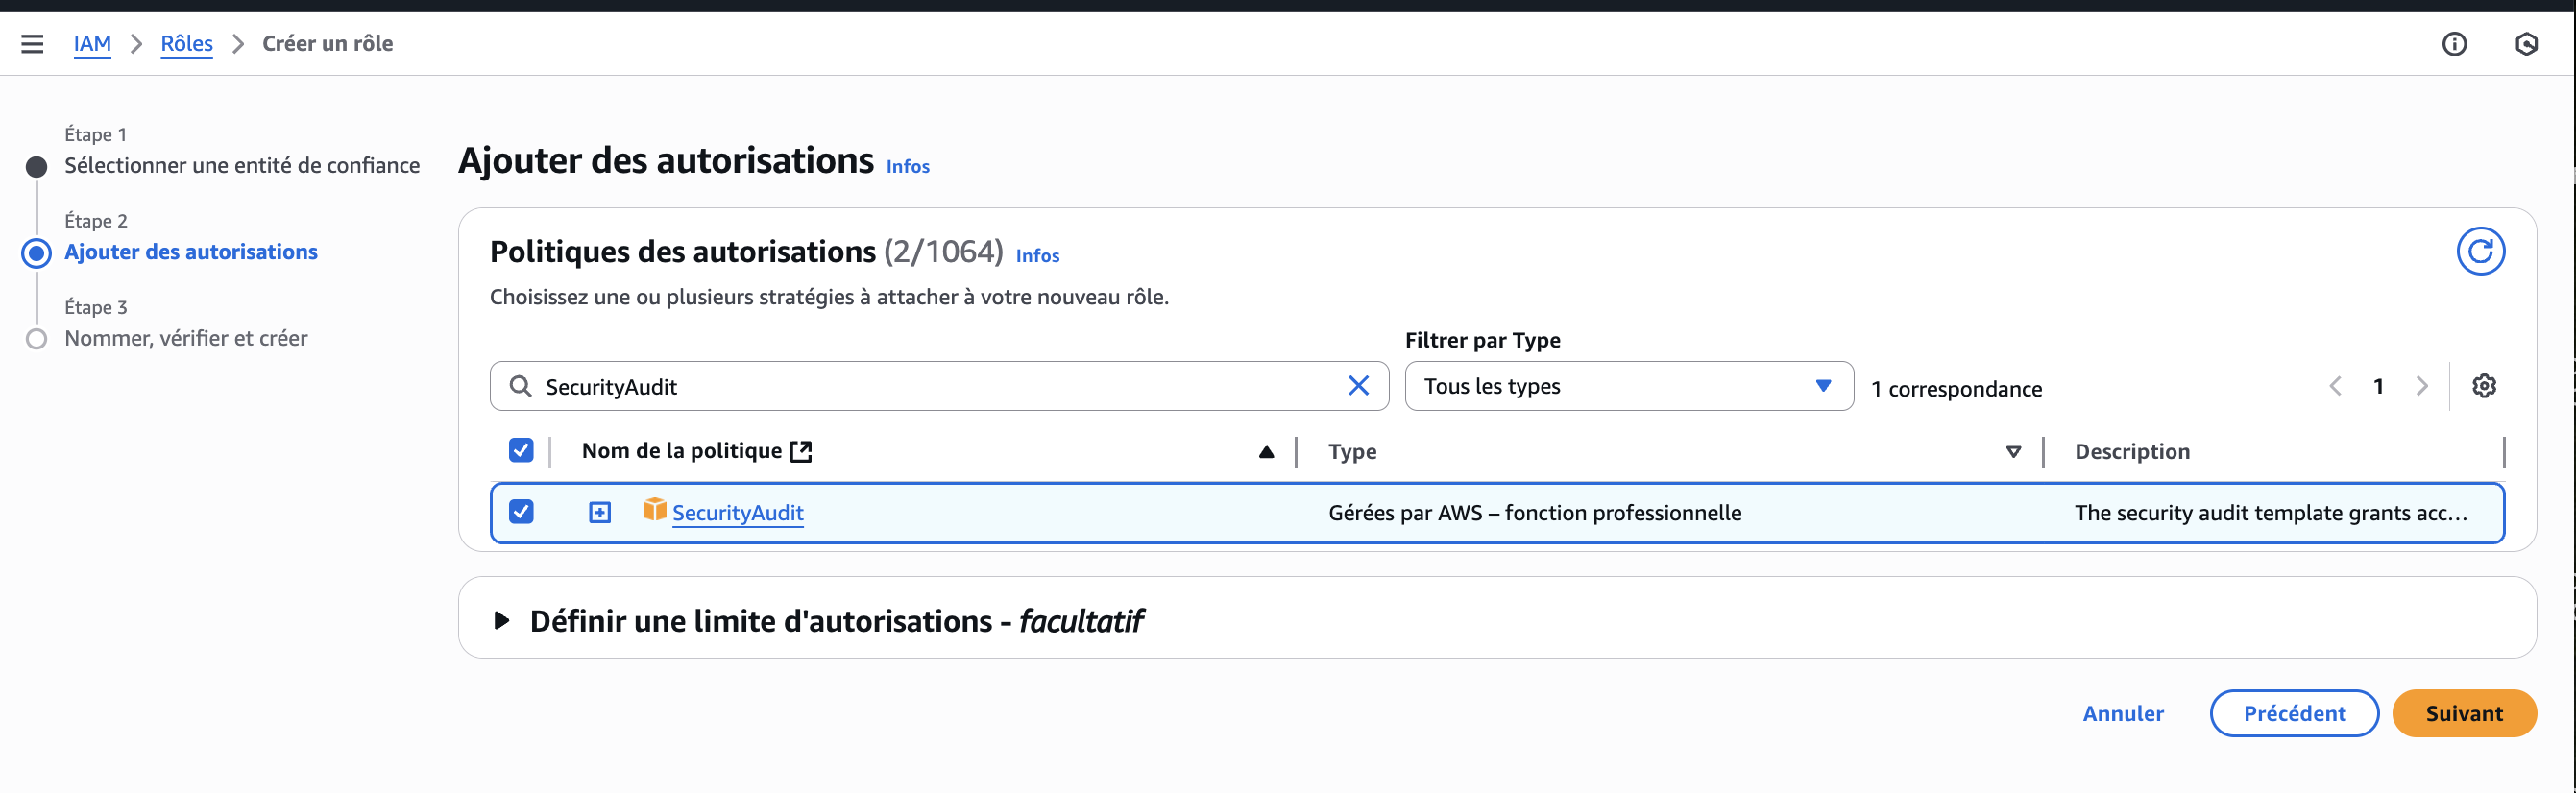Screen dimensions: 2576x793
Task: Click the external link icon beside policy name header
Action: 801,452
